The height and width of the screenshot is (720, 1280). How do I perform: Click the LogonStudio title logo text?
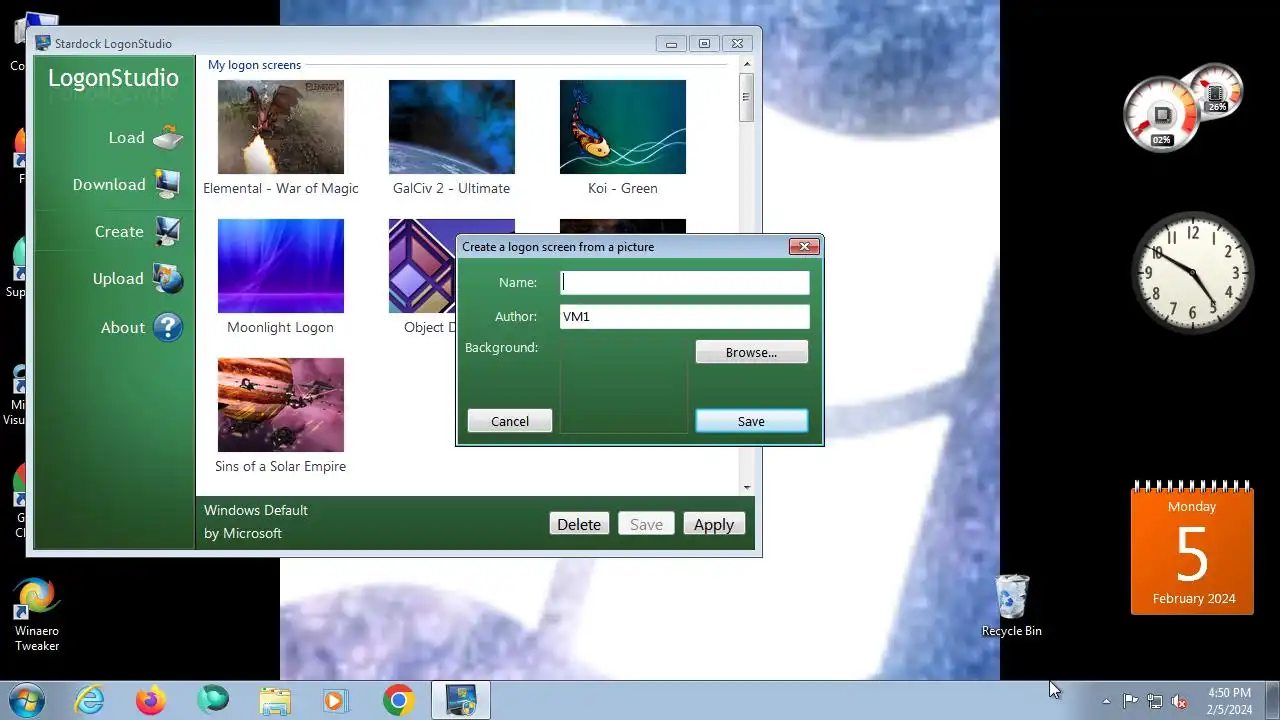[114, 78]
